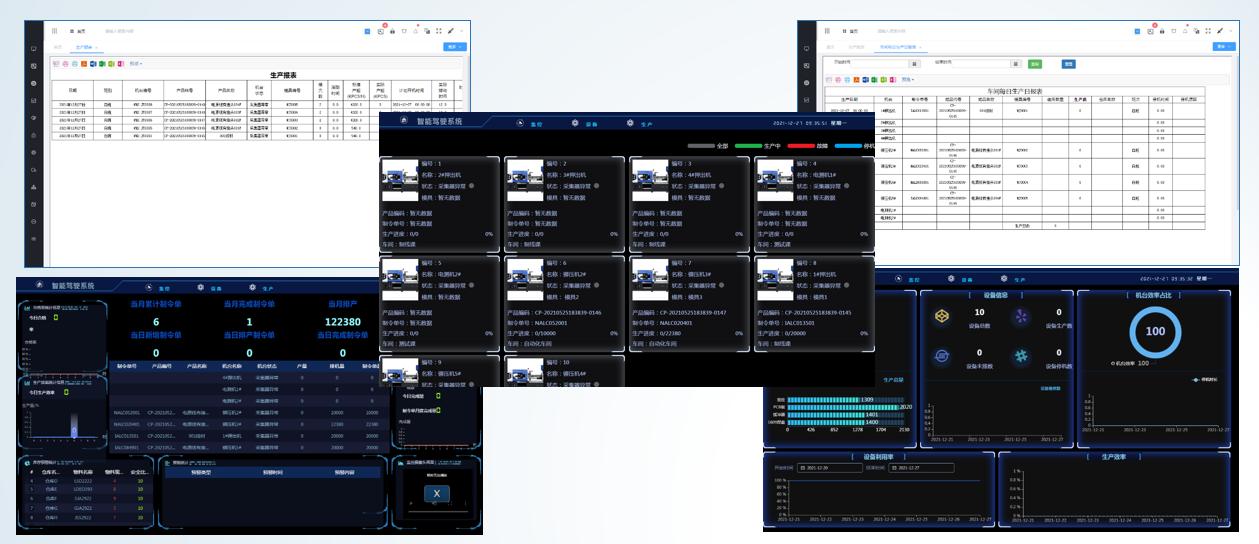Switch to the 生产报表 tab in top-left window

pos(84,47)
